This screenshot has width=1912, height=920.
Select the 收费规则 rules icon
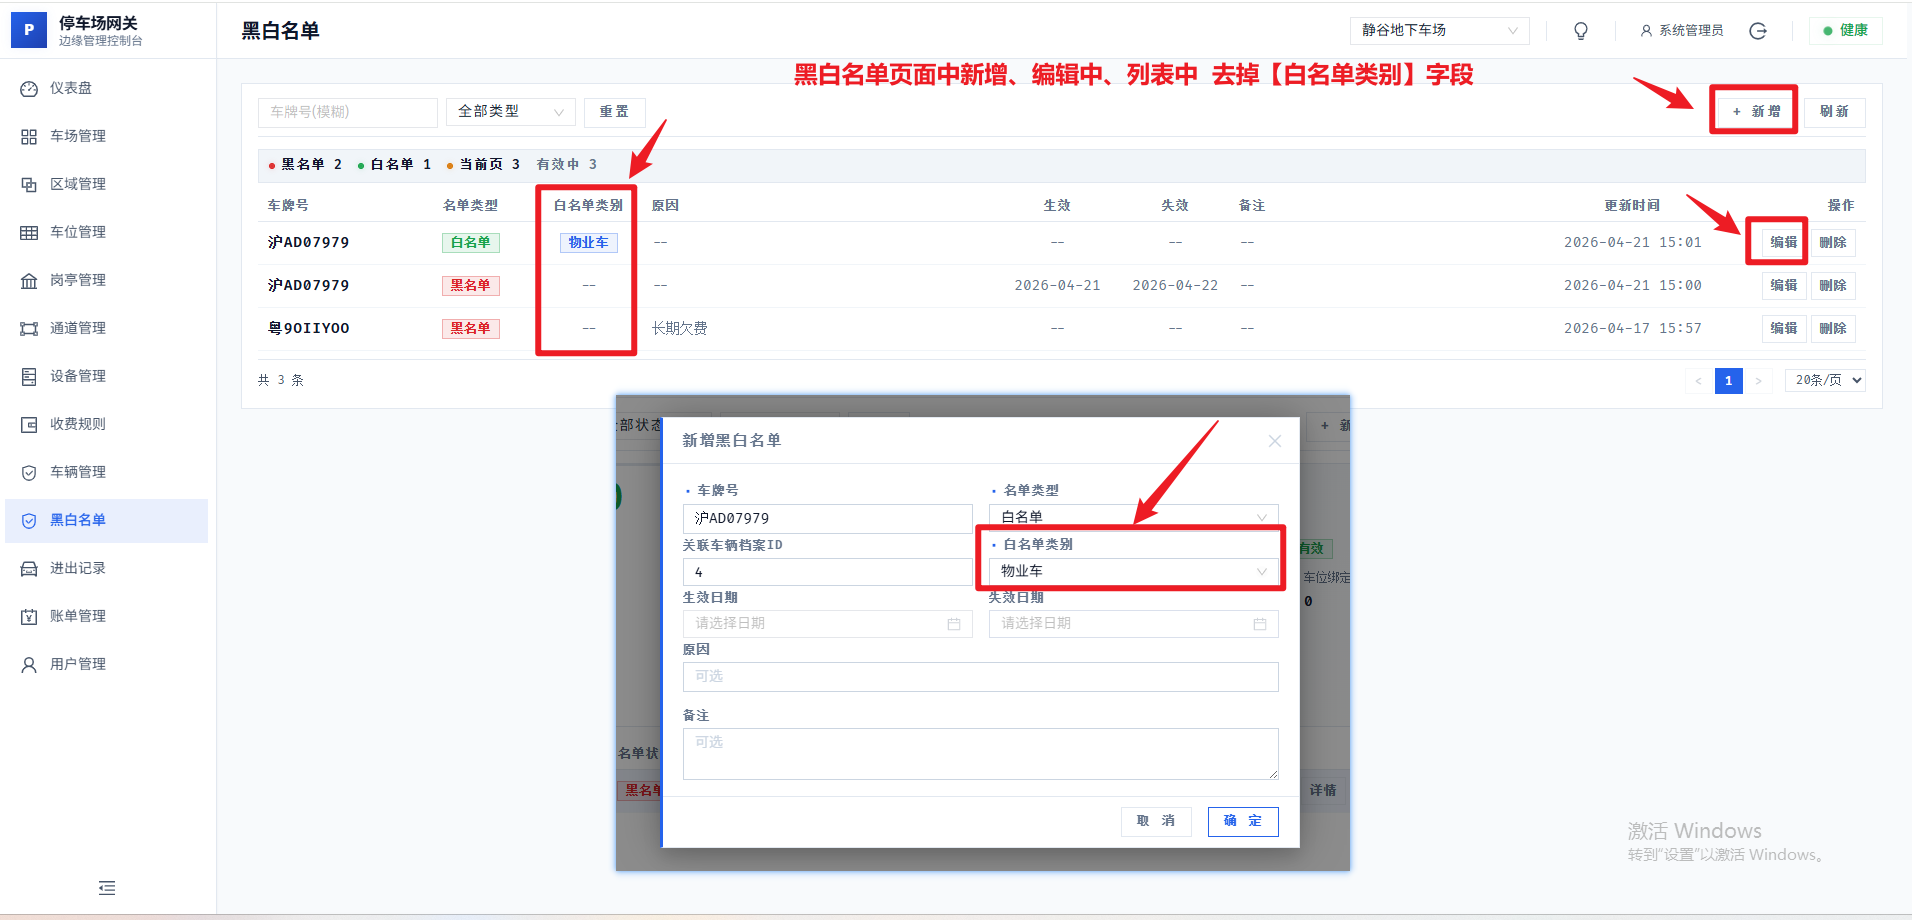click(x=28, y=424)
